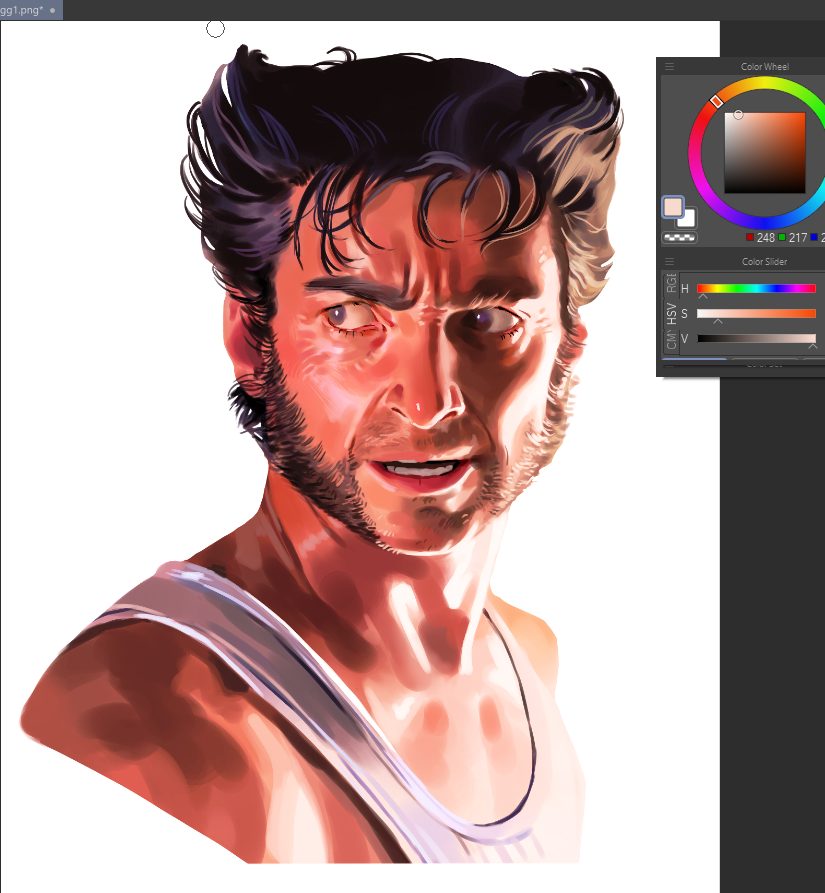Switch to the CMYK slider tab
The image size is (825, 893).
click(671, 341)
